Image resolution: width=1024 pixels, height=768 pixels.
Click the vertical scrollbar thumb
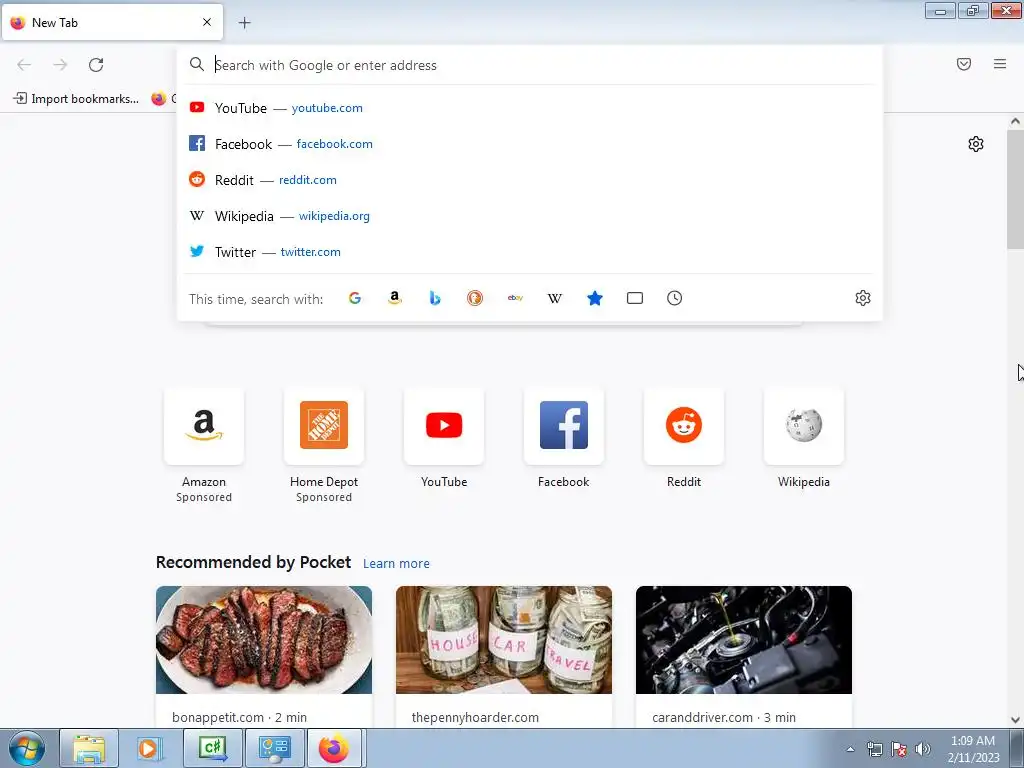(1015, 189)
